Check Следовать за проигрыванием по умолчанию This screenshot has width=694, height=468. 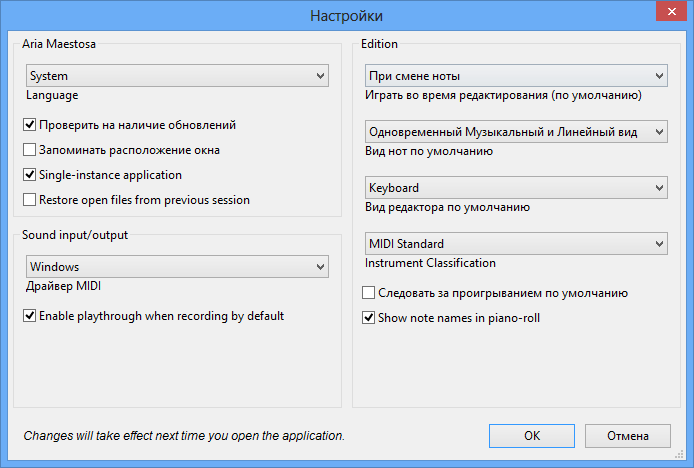[368, 293]
